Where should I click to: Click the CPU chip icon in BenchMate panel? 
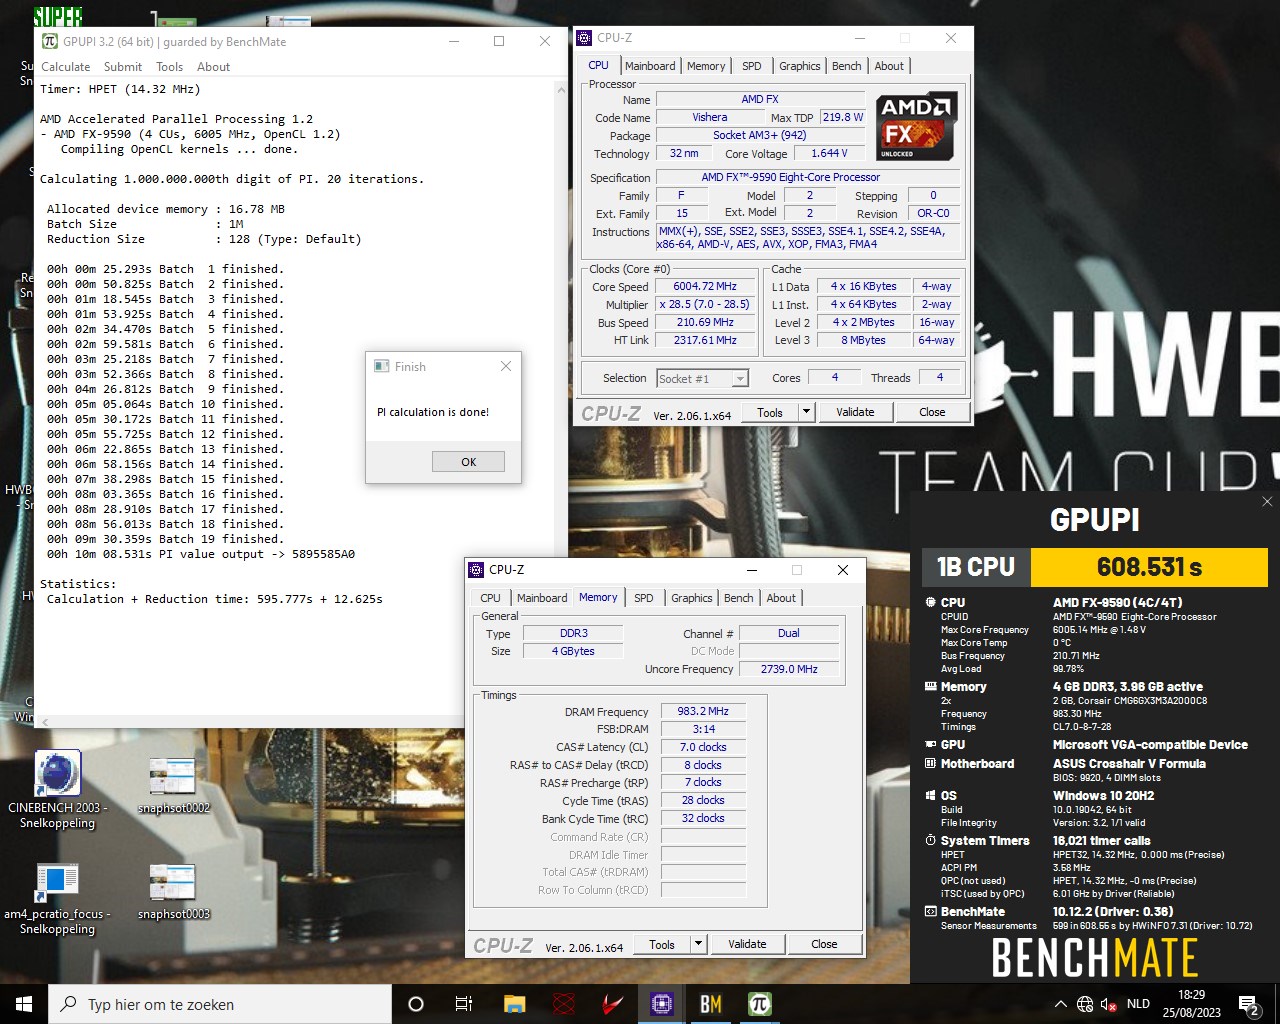(x=930, y=602)
